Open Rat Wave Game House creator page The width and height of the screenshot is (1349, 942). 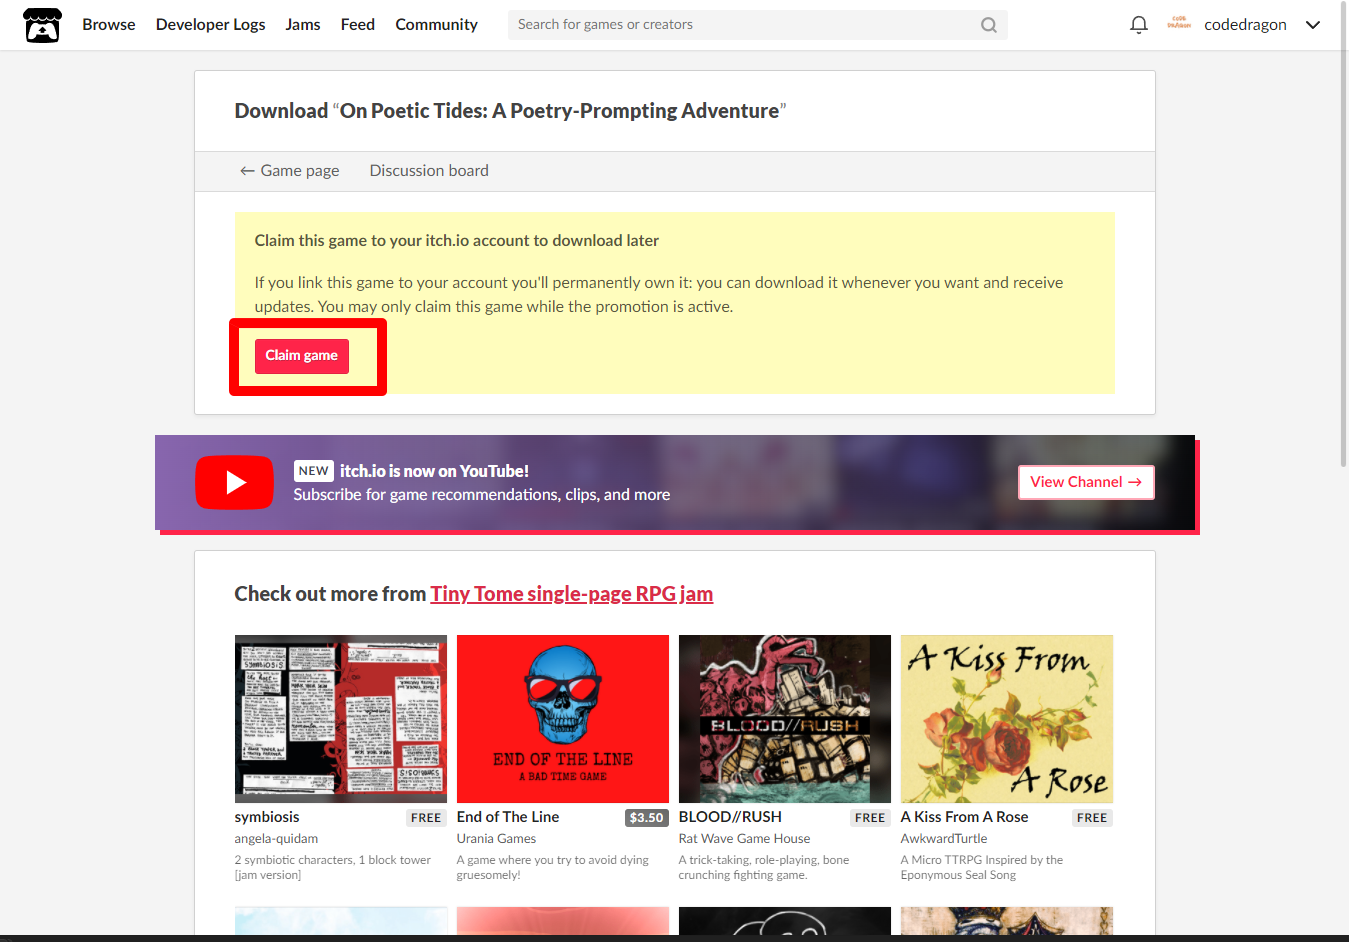(744, 839)
